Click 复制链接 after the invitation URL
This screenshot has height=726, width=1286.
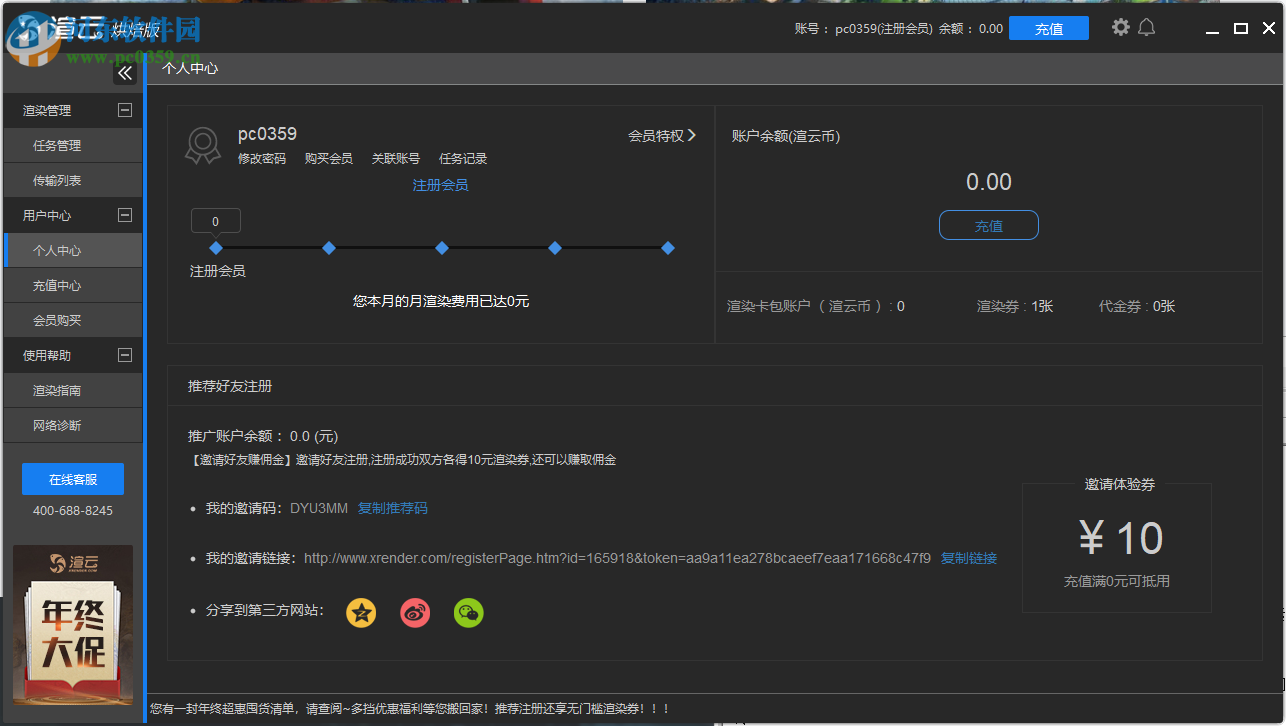tap(968, 558)
